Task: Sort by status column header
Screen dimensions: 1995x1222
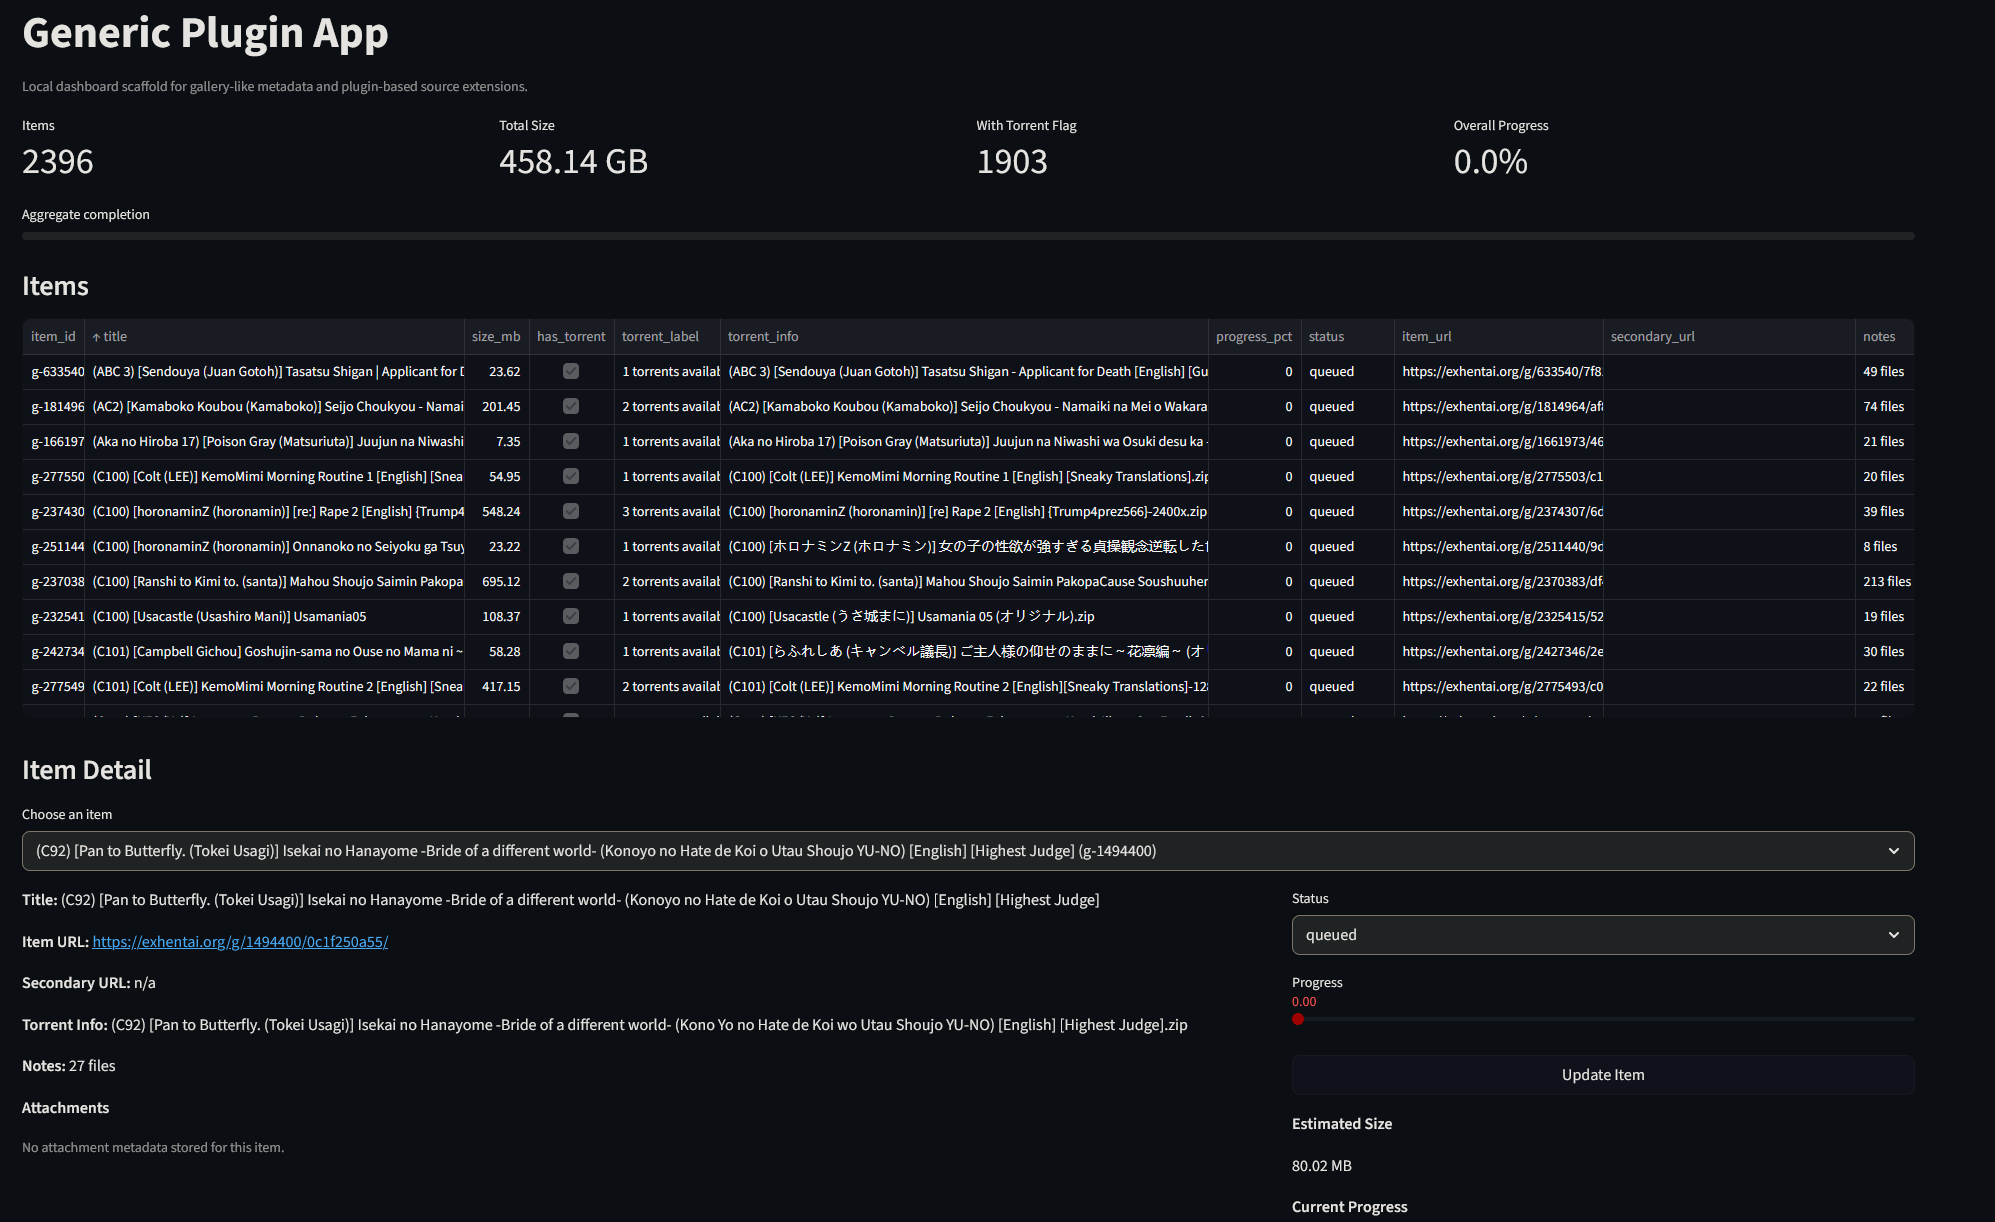Action: tap(1326, 337)
